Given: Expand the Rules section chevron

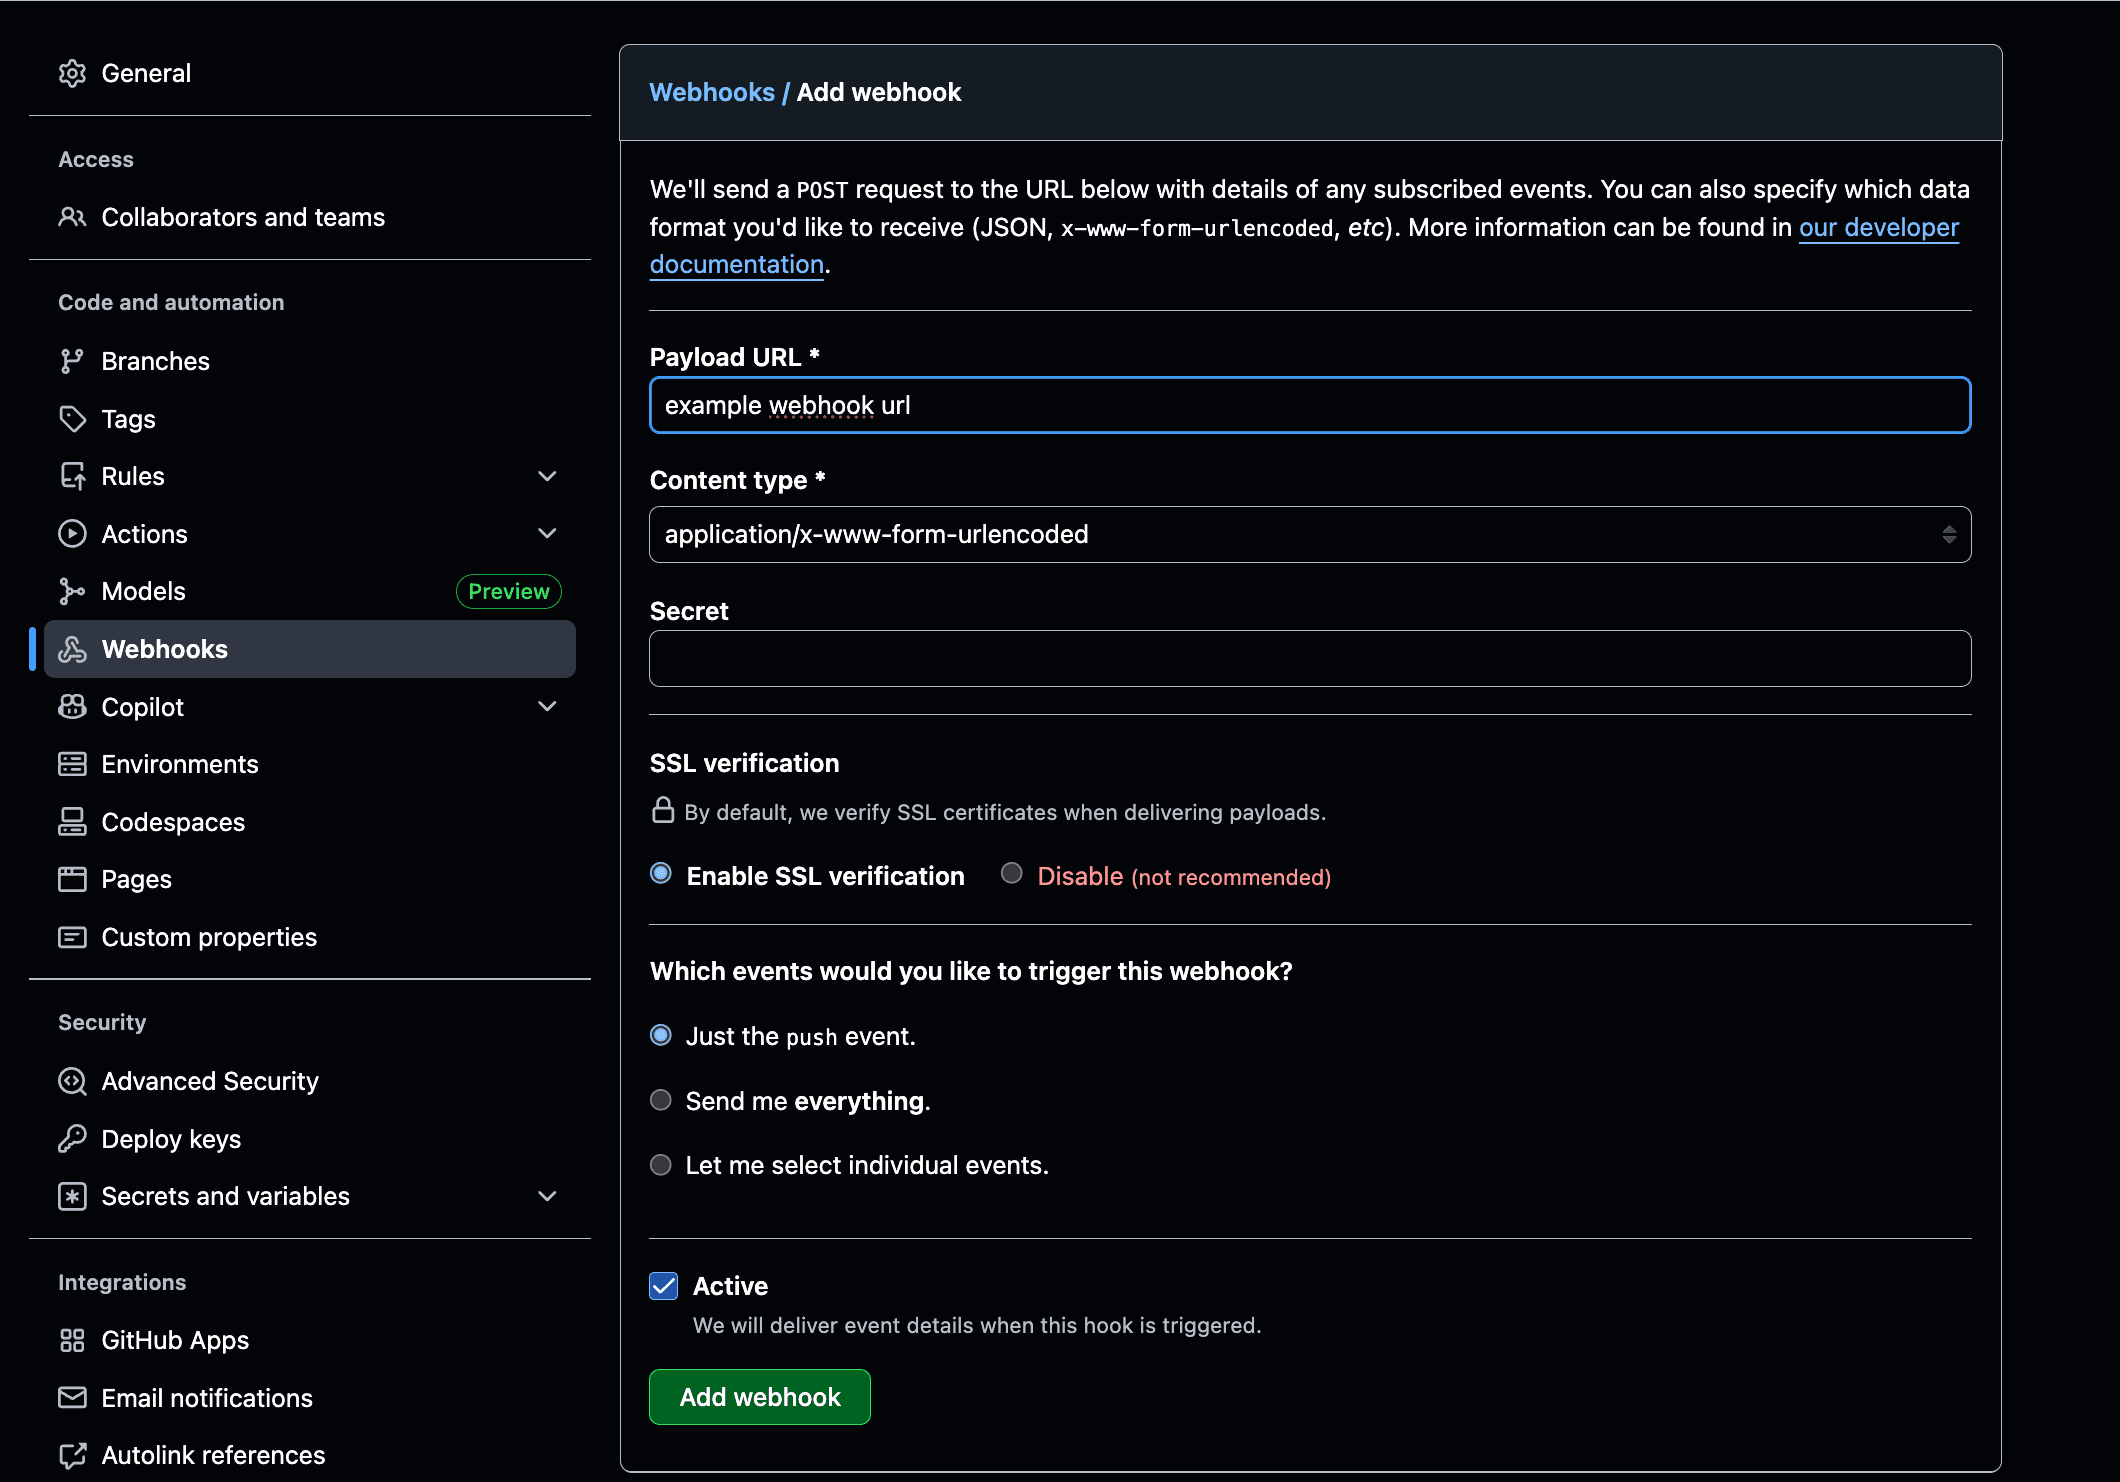Looking at the screenshot, I should (547, 476).
